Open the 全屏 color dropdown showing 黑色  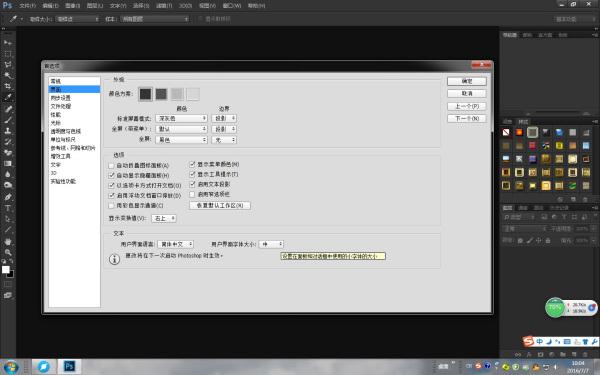pos(181,140)
